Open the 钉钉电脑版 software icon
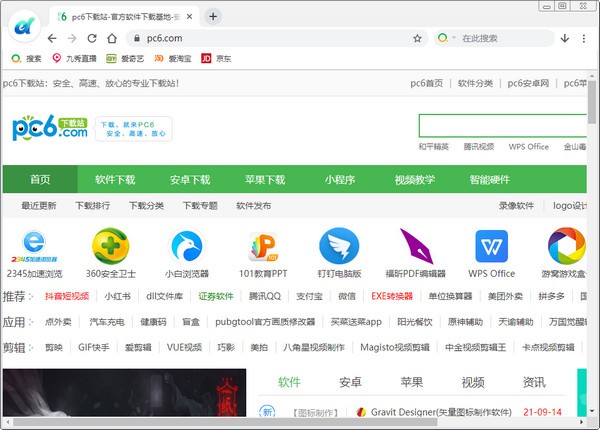600x430 pixels. 339,246
